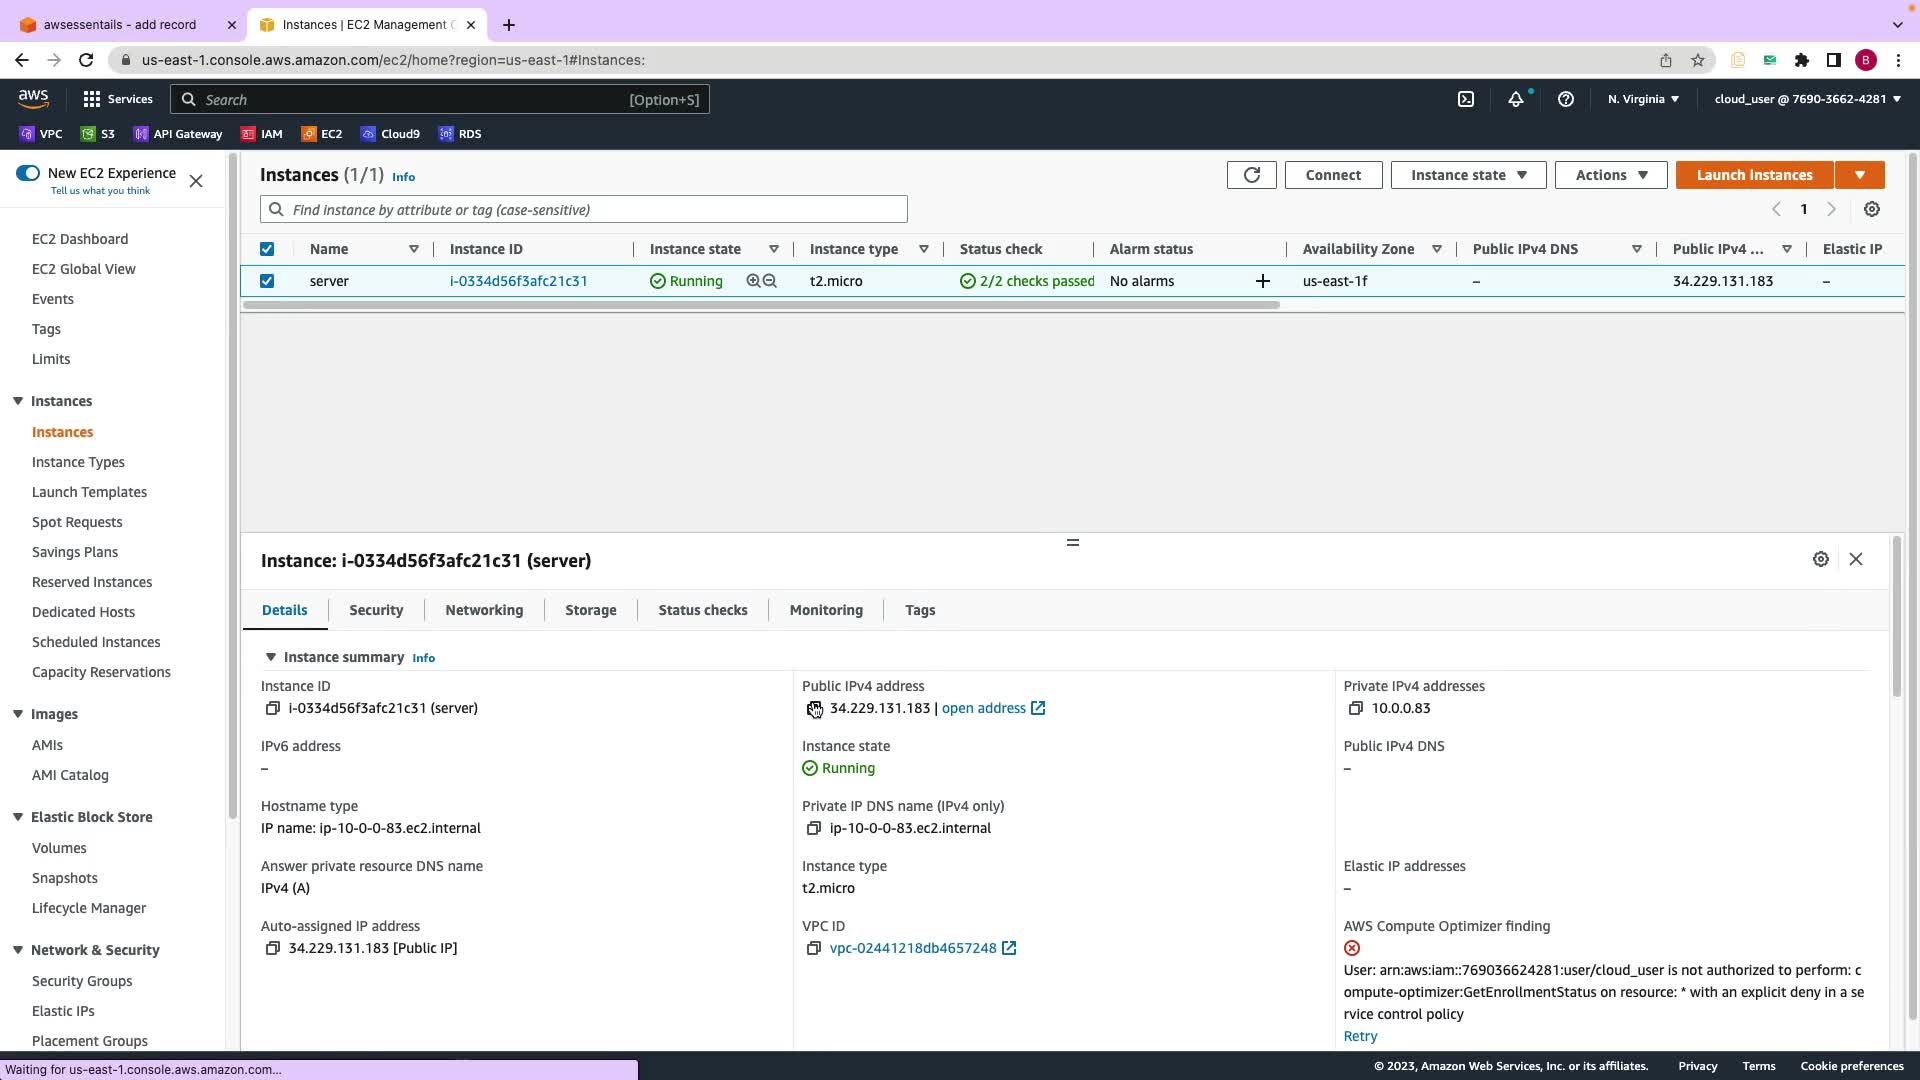Click the refresh instances icon button
The height and width of the screenshot is (1080, 1920).
click(x=1251, y=175)
